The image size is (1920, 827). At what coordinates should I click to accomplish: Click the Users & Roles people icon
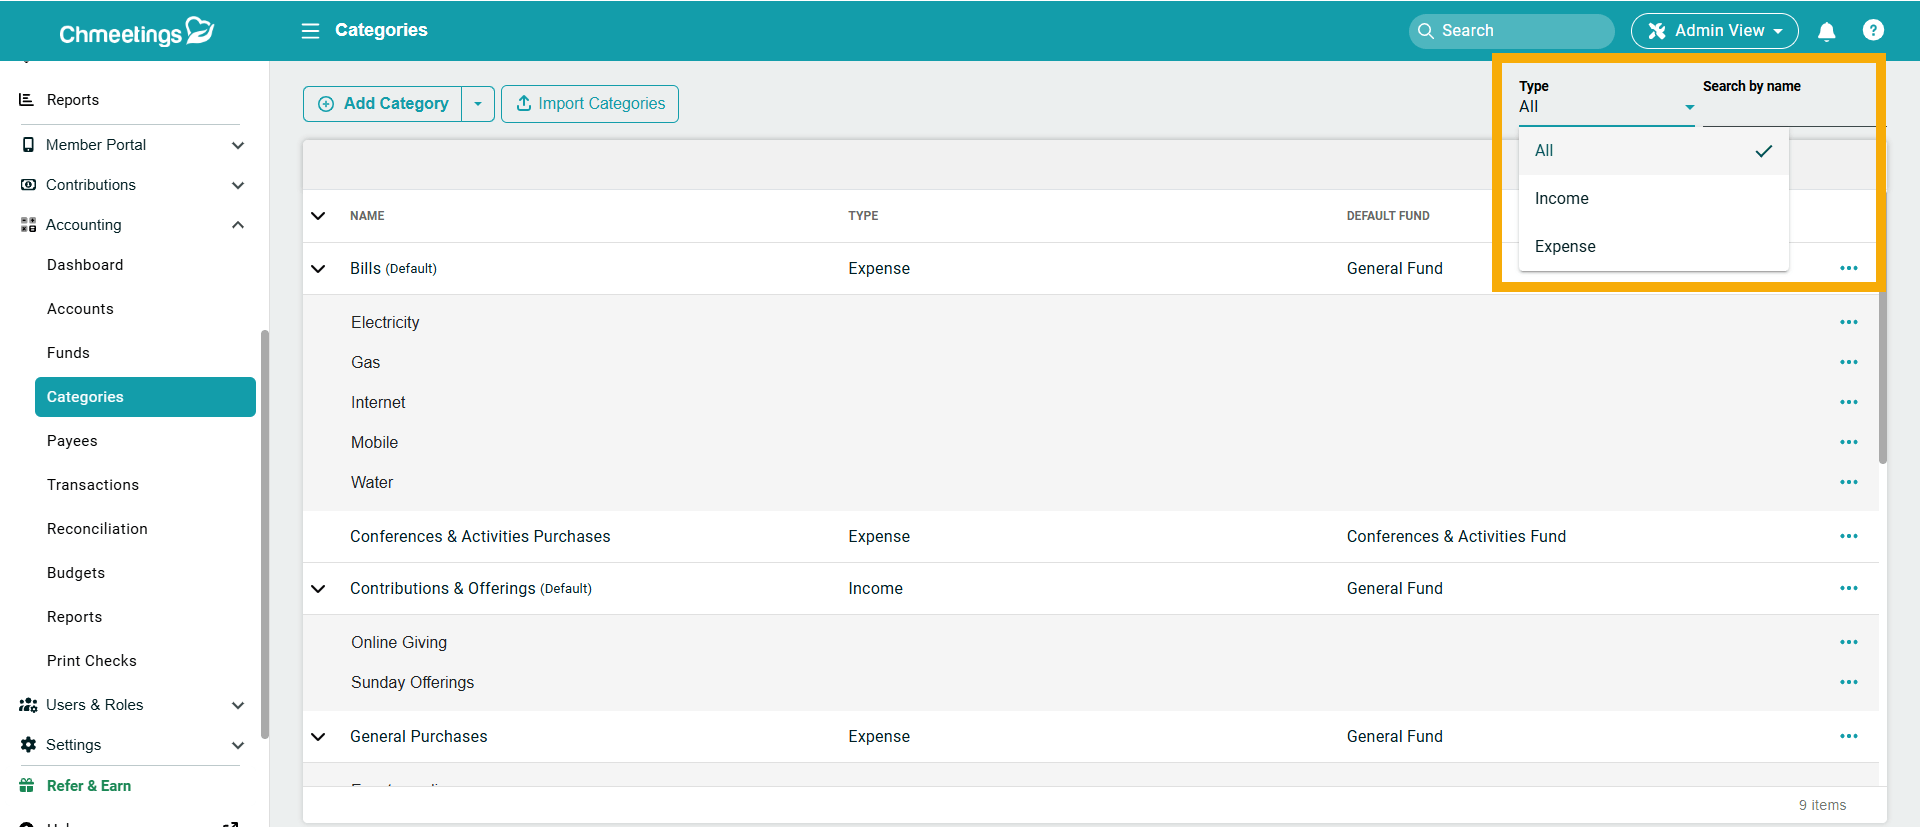point(28,705)
